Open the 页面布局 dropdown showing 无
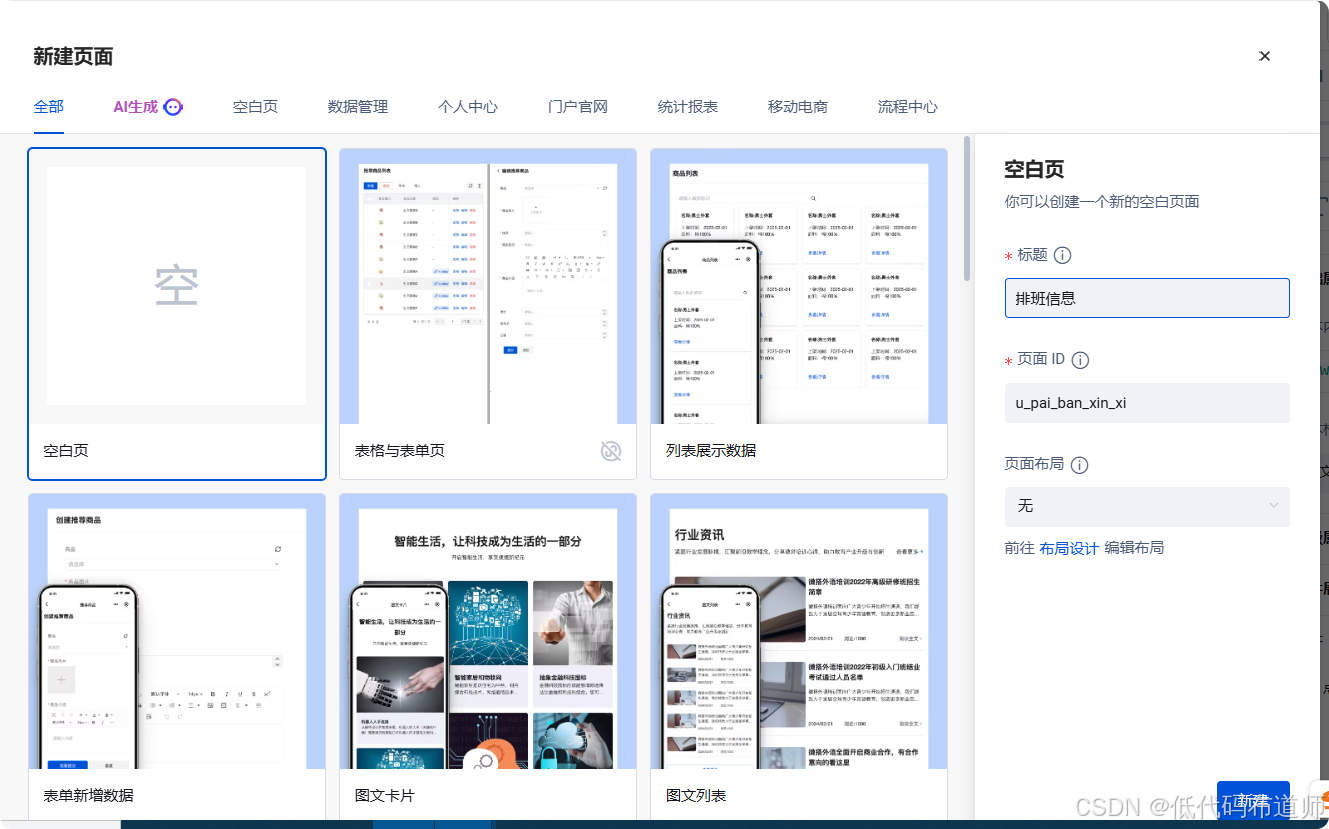Image resolution: width=1329 pixels, height=829 pixels. 1146,507
